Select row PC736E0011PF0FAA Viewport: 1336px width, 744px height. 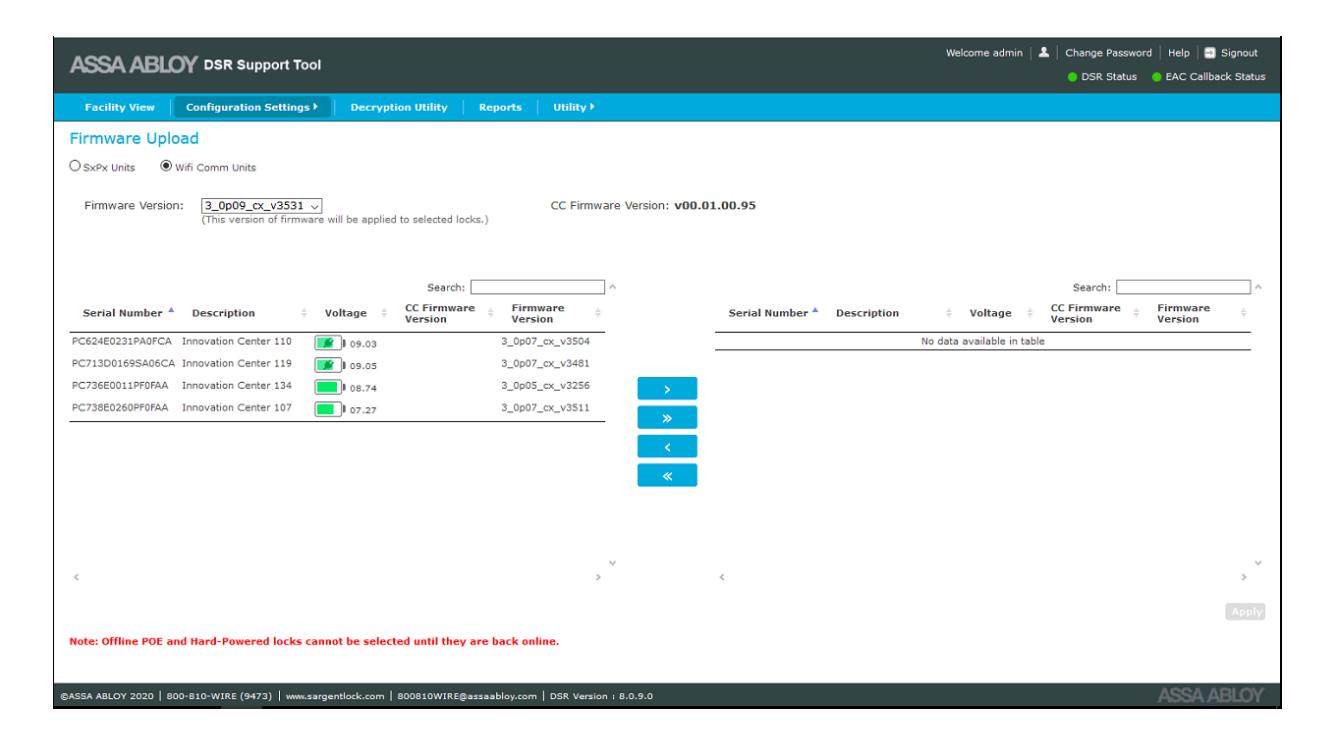click(x=337, y=387)
